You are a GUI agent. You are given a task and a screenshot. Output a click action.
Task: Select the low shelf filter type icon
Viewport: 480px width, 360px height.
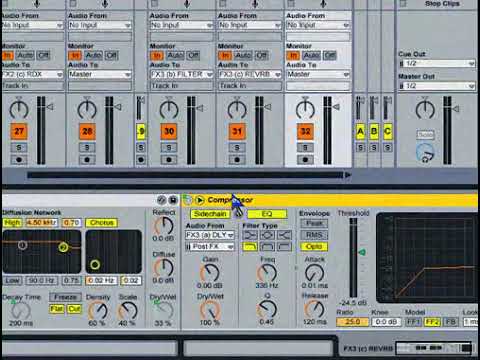tap(250, 235)
